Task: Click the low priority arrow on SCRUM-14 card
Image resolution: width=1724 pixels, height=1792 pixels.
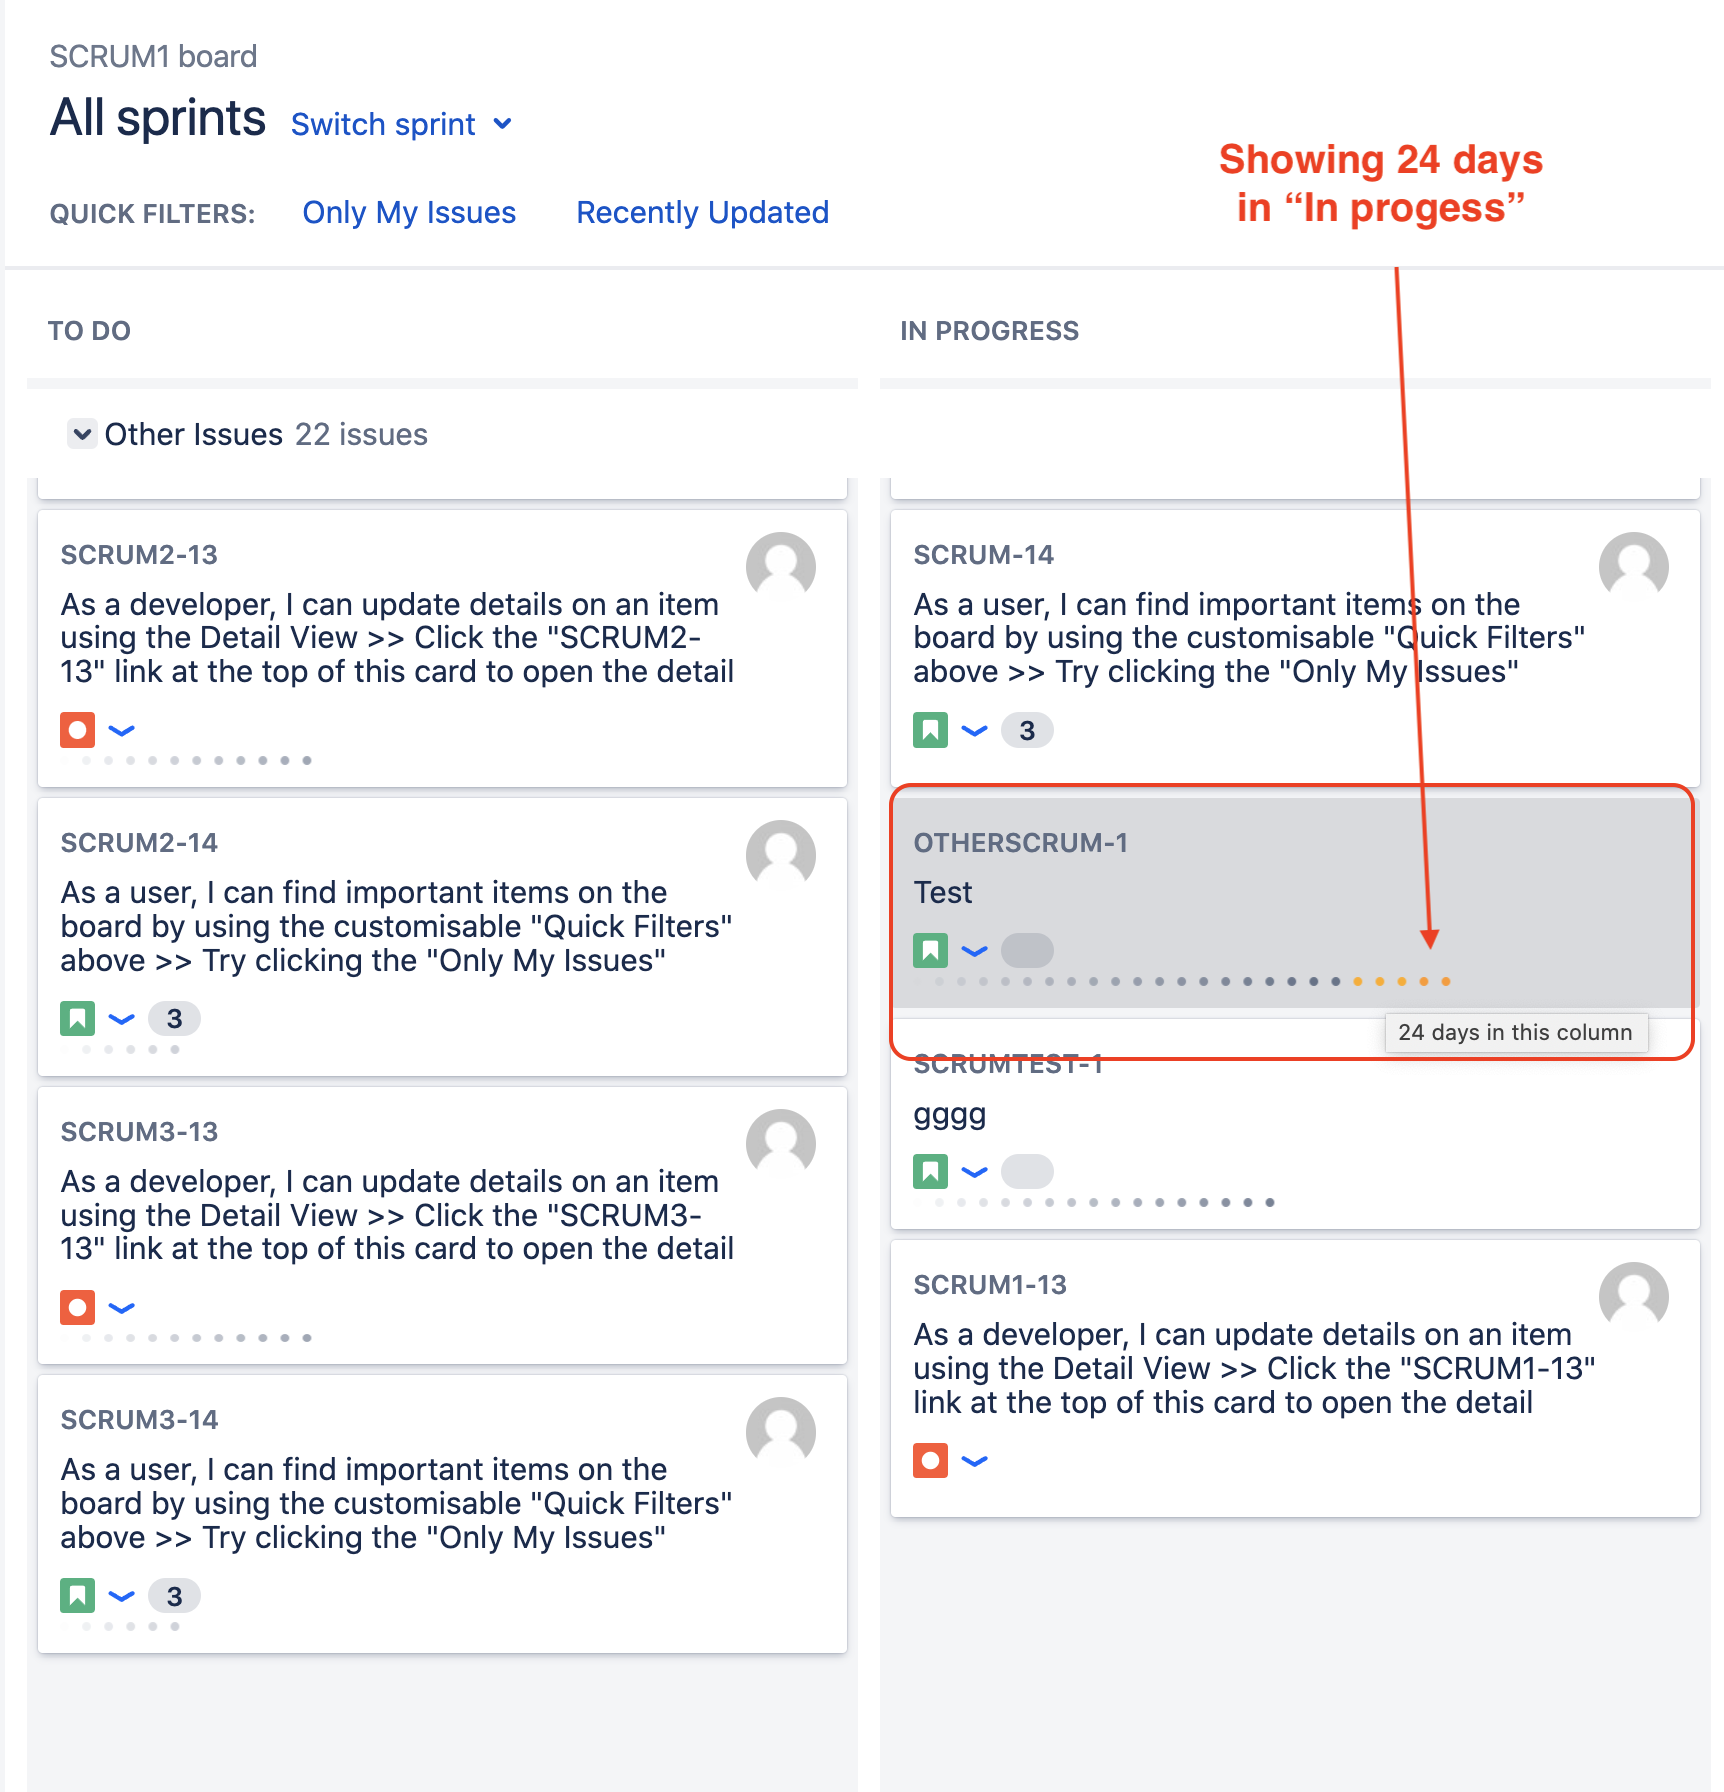Action: [x=974, y=731]
